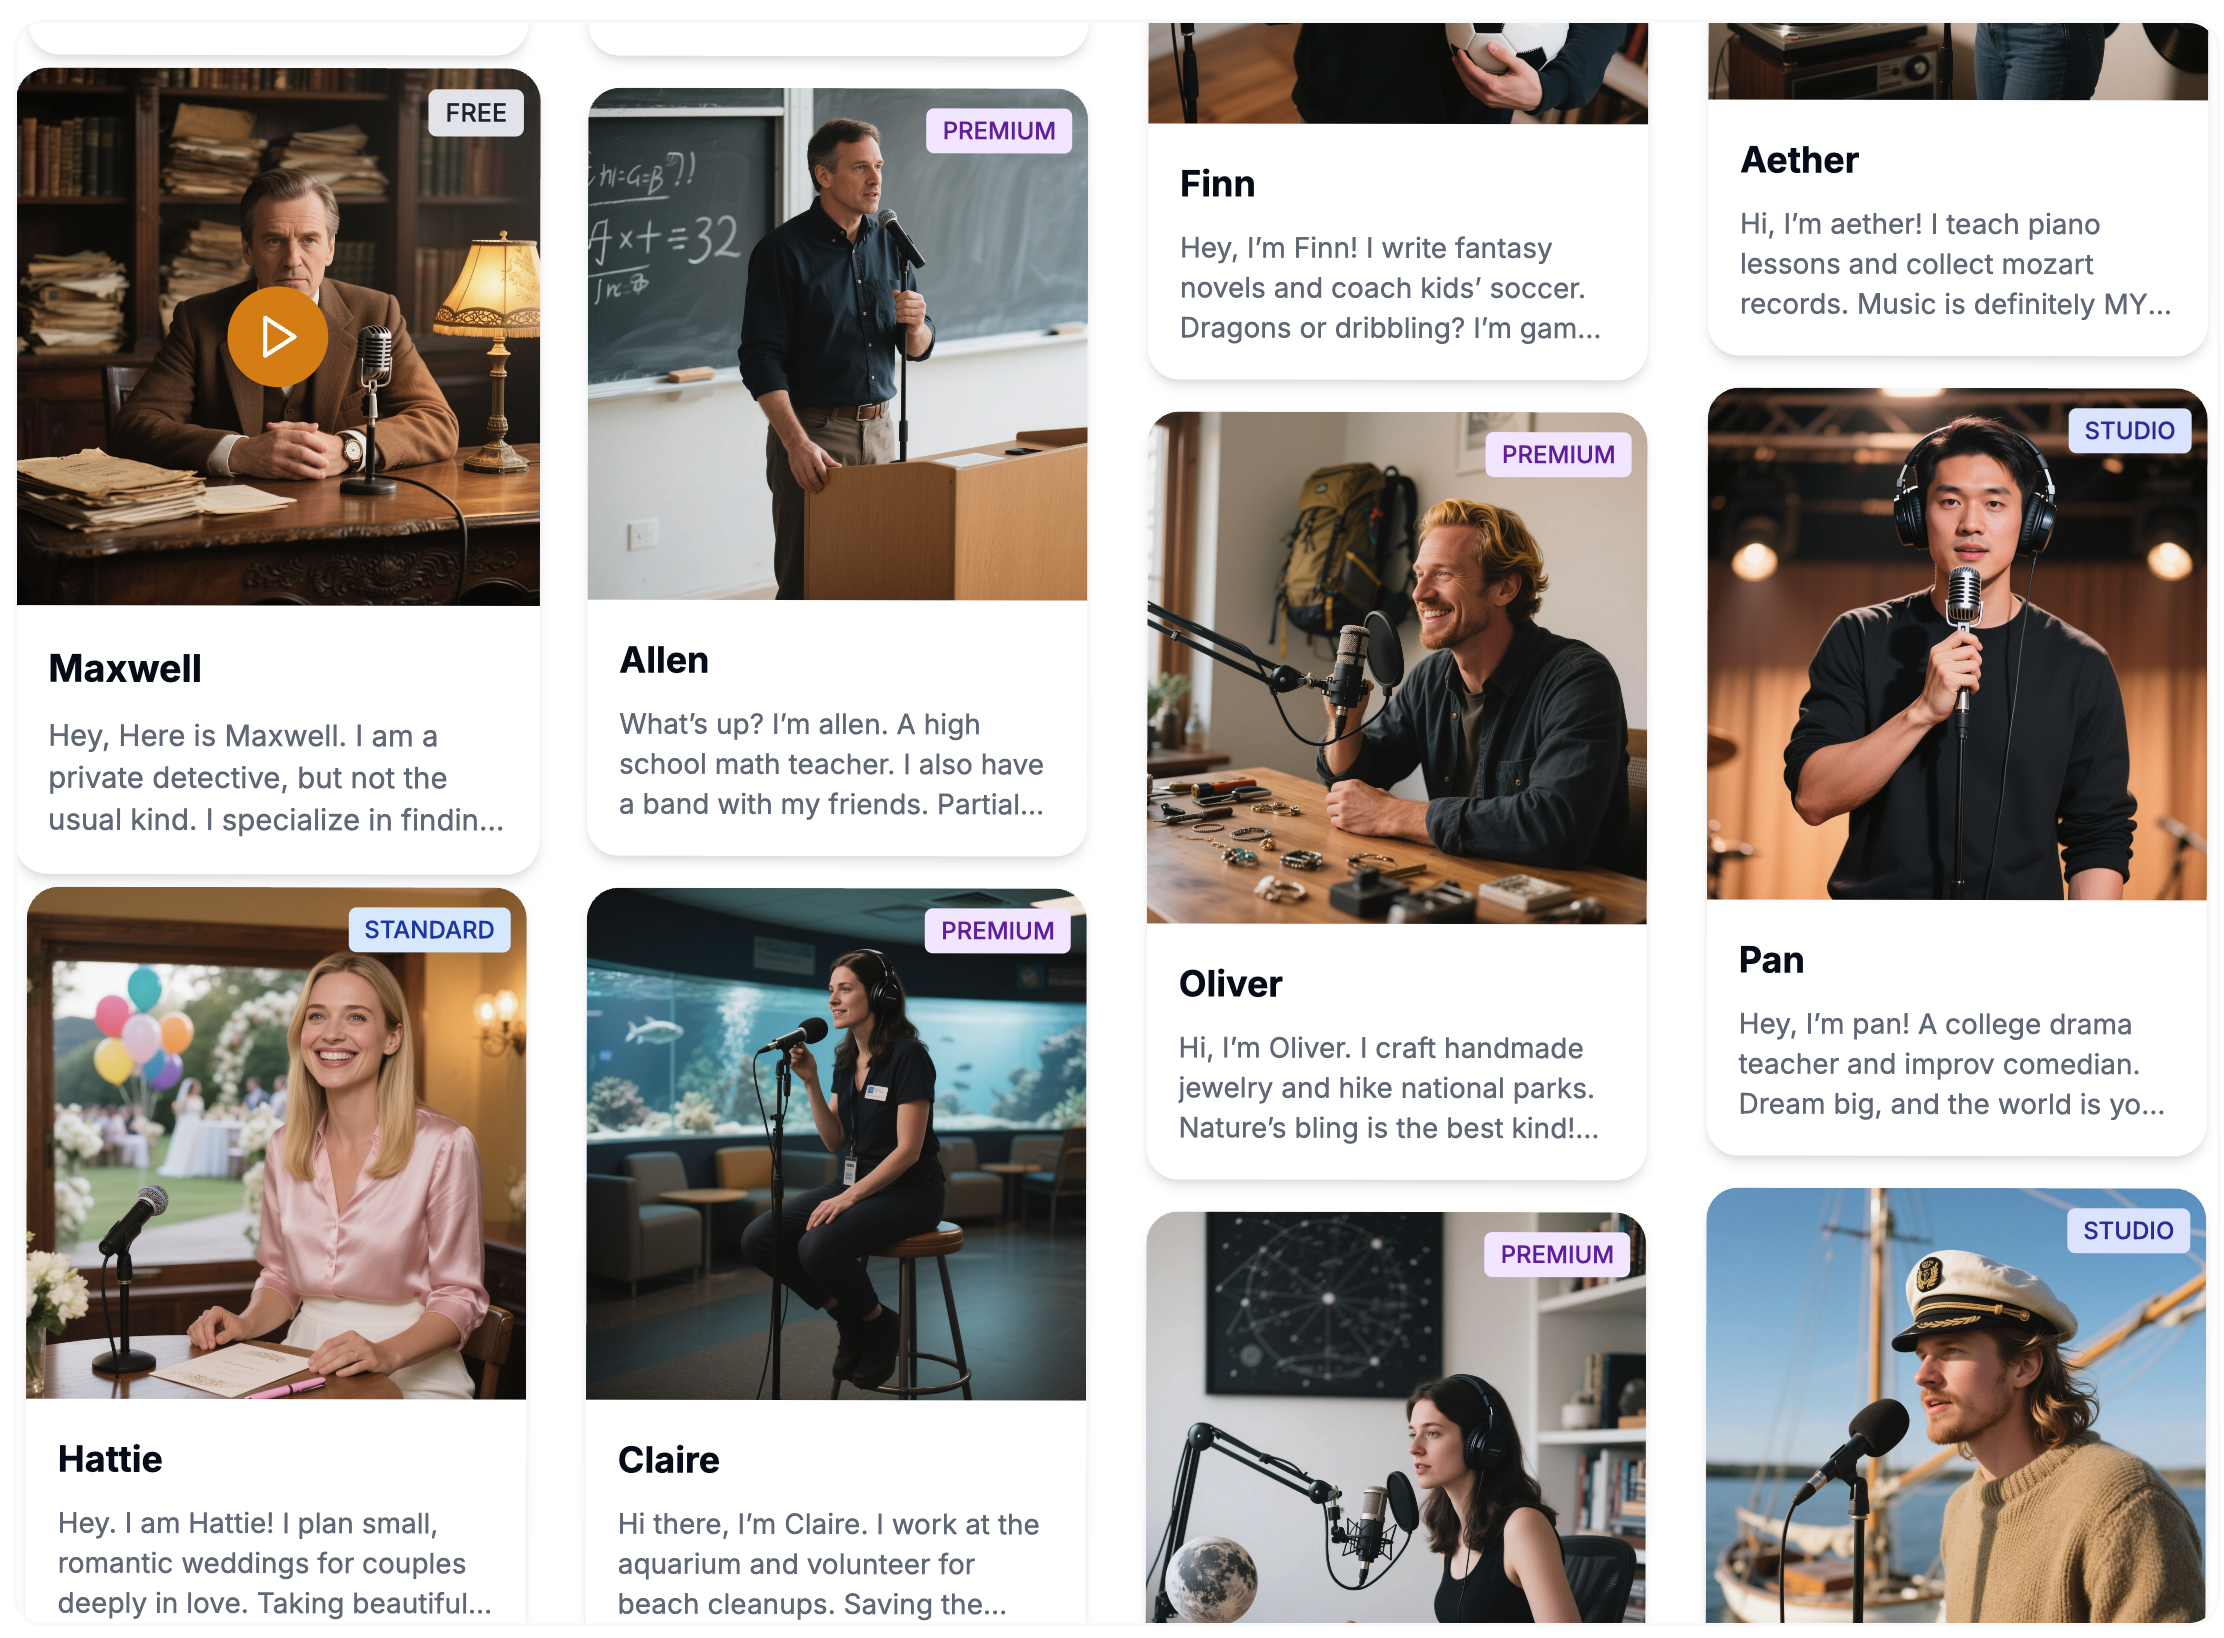Click the PREMIUM badge on Oliver's card

click(x=1558, y=455)
